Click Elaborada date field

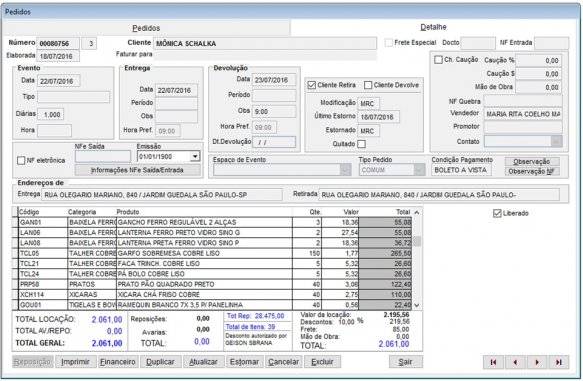coord(58,56)
